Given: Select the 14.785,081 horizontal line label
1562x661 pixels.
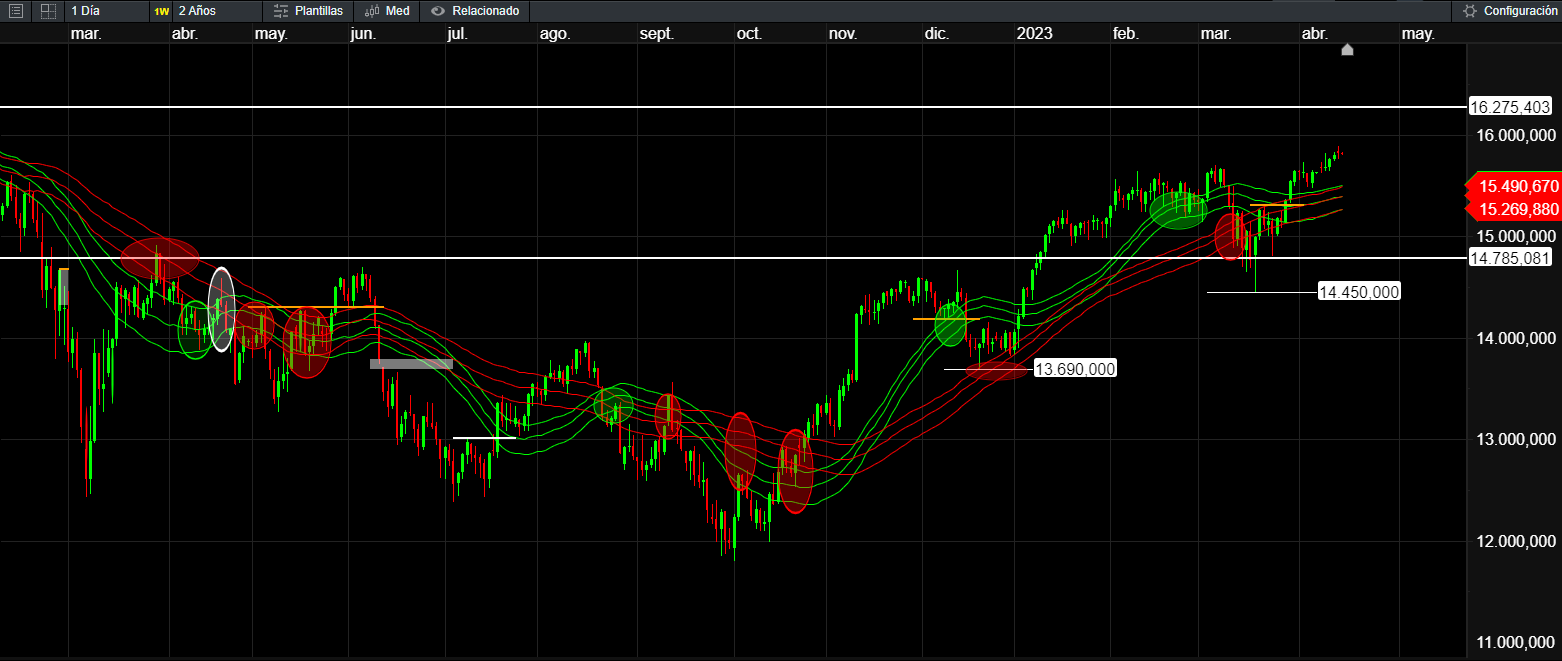Looking at the screenshot, I should [1510, 258].
